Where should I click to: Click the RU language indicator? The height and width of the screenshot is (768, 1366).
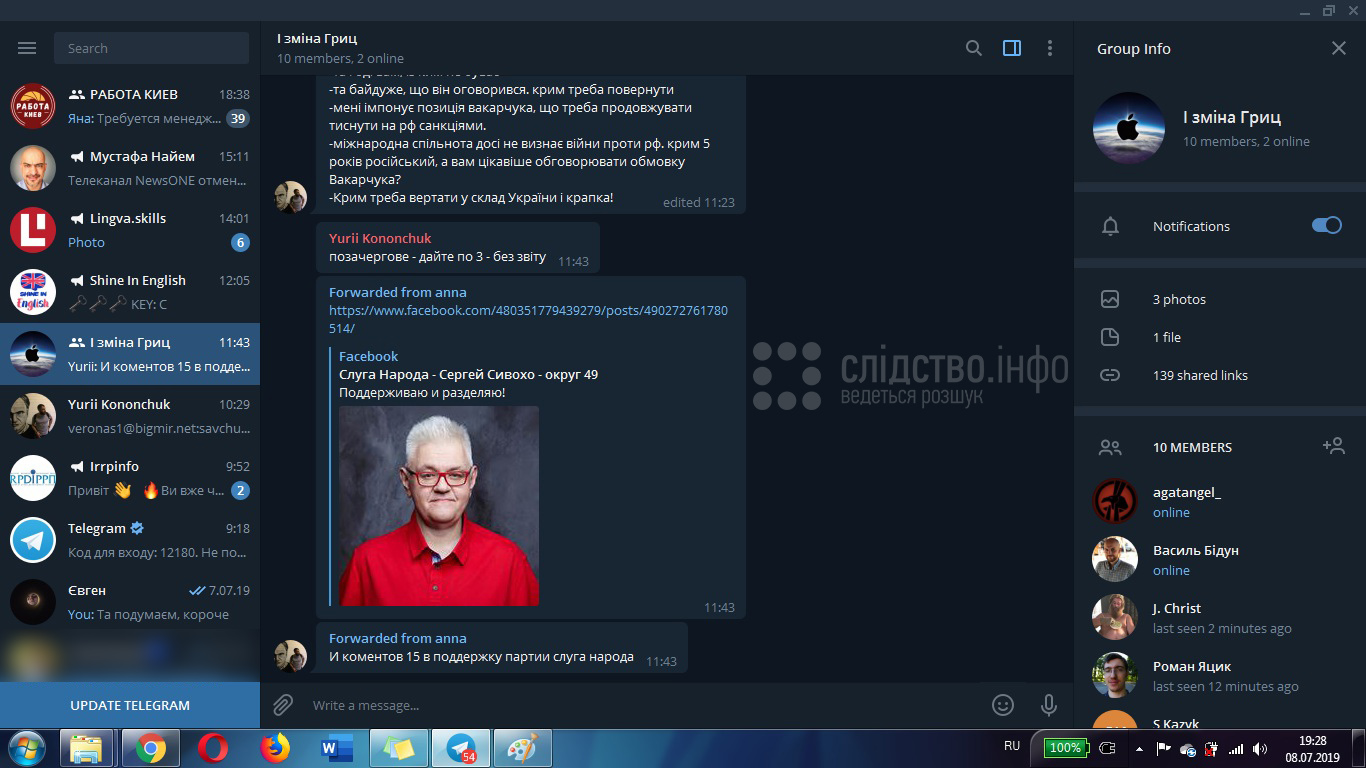(1012, 746)
